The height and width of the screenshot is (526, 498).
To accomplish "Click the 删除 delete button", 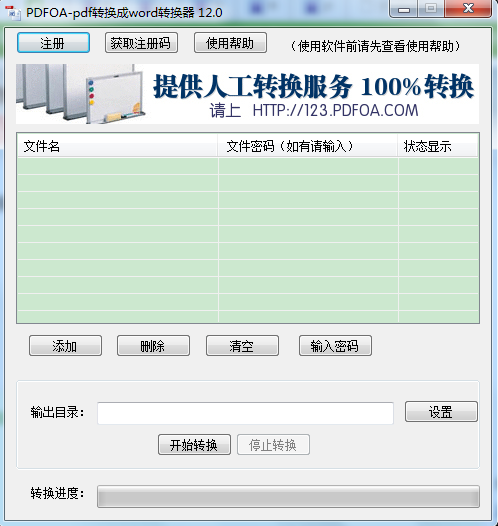I will pyautogui.click(x=153, y=346).
